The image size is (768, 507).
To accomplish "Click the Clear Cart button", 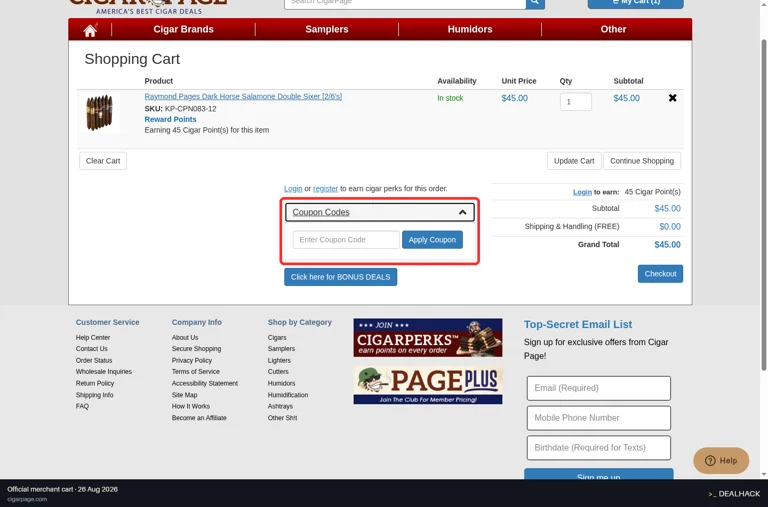I will pyautogui.click(x=103, y=161).
